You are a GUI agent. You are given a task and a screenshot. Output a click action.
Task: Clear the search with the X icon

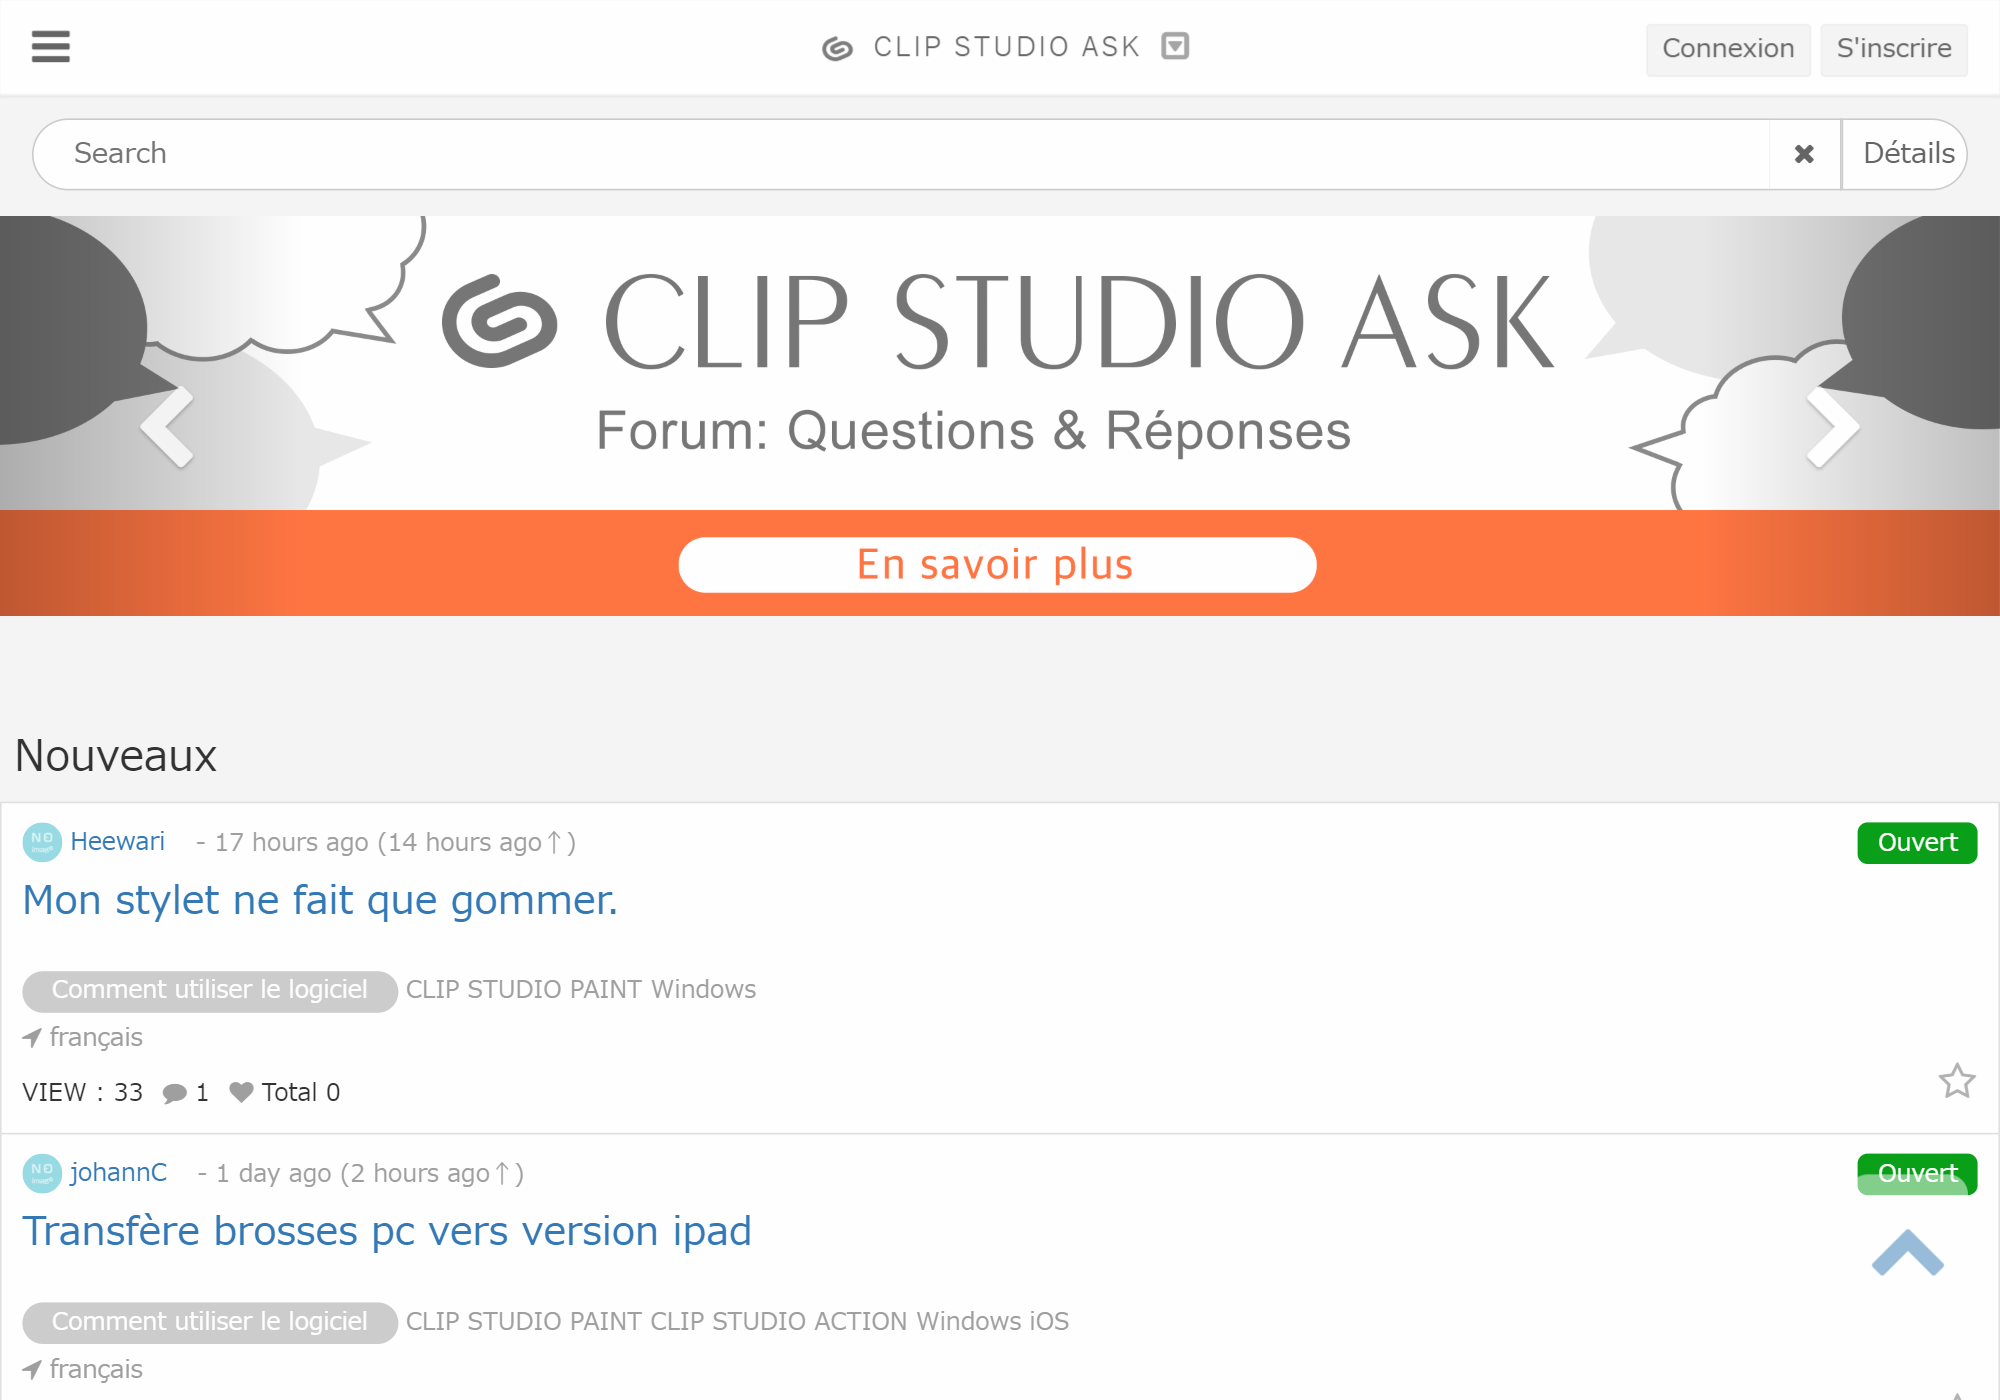[x=1804, y=154]
